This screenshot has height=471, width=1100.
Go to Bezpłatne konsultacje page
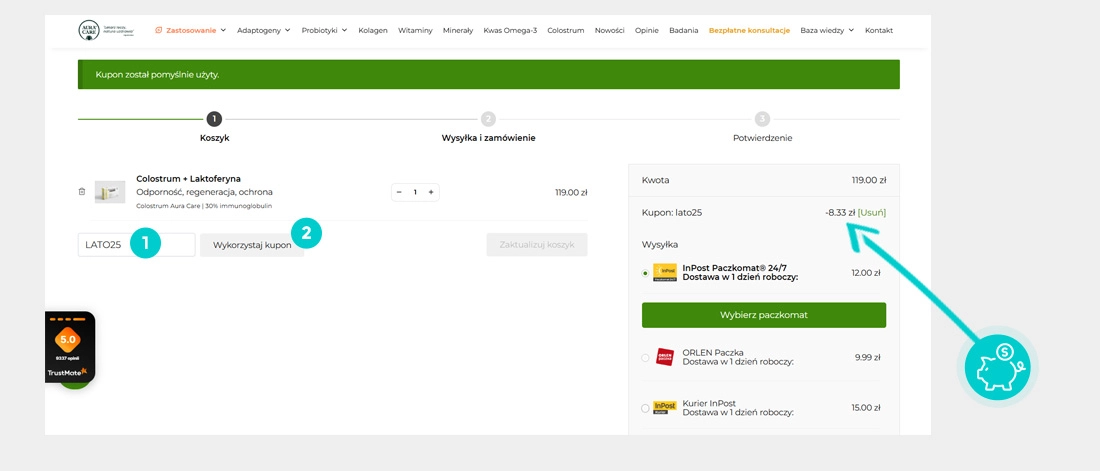(749, 30)
